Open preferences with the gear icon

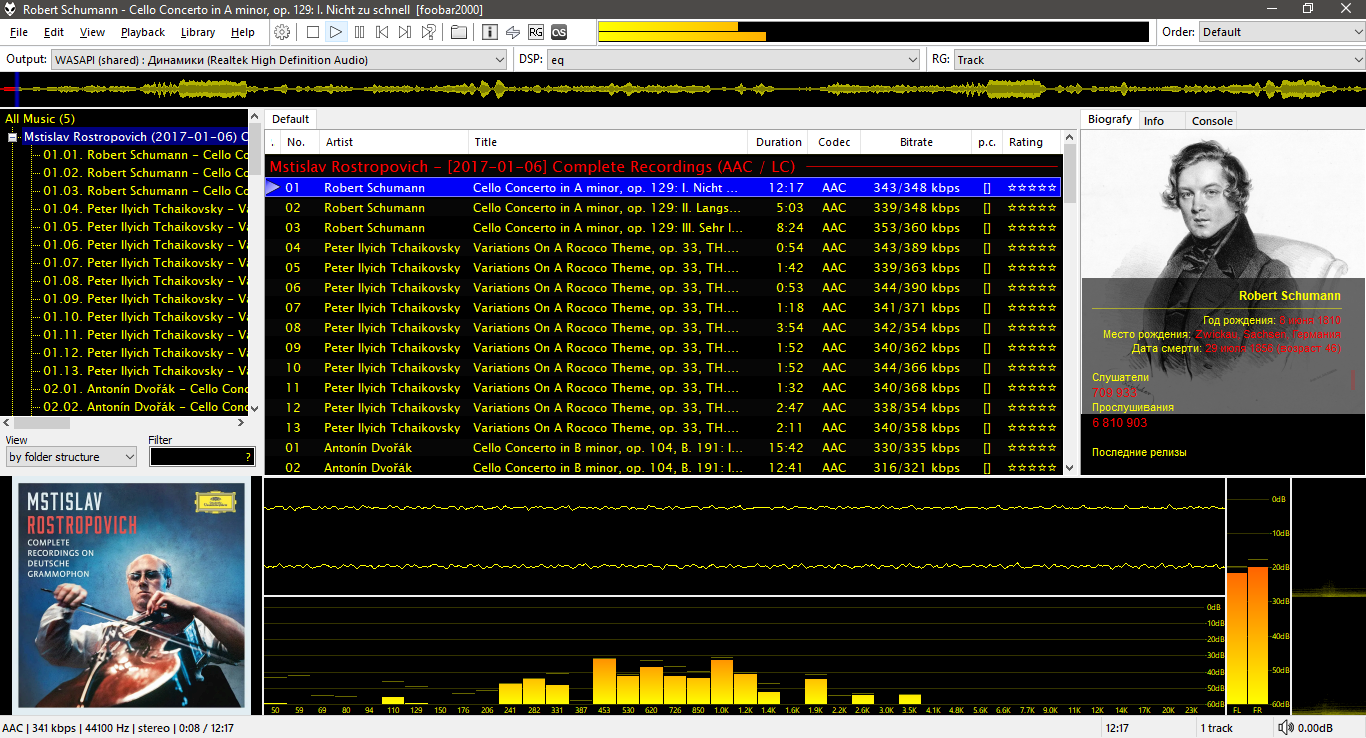pos(282,32)
